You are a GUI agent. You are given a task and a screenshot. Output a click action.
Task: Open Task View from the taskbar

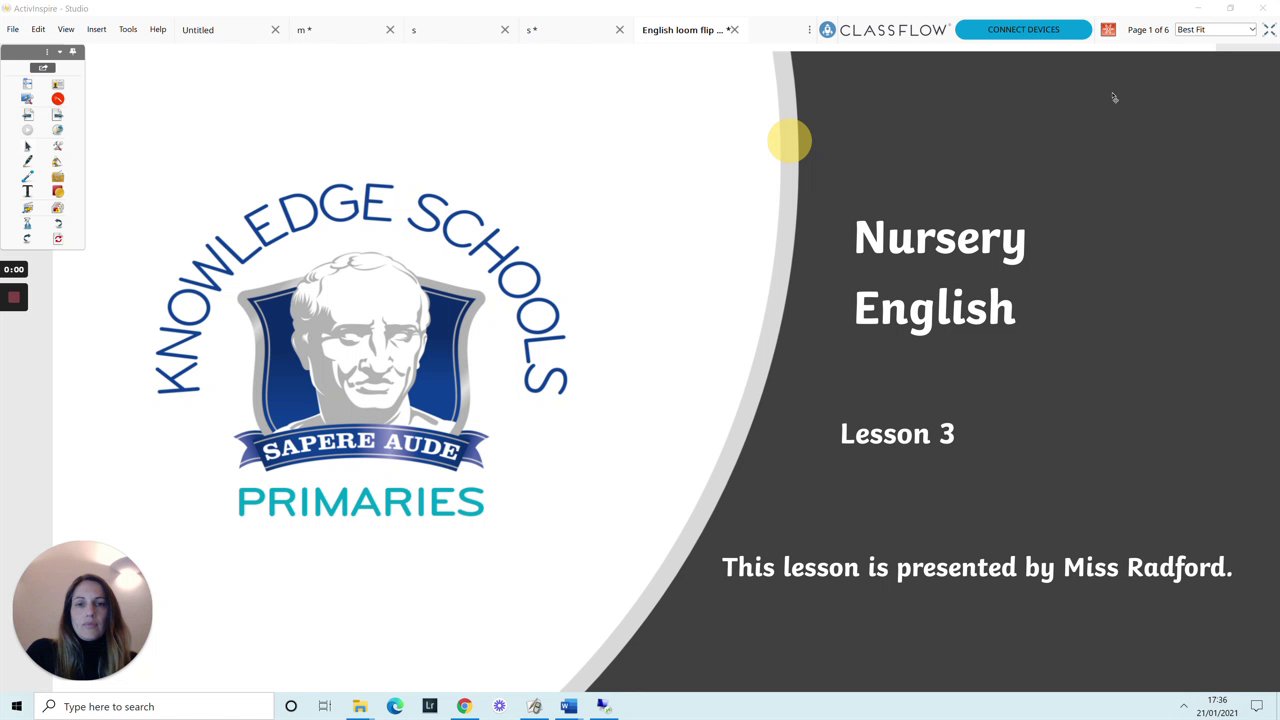coord(325,706)
